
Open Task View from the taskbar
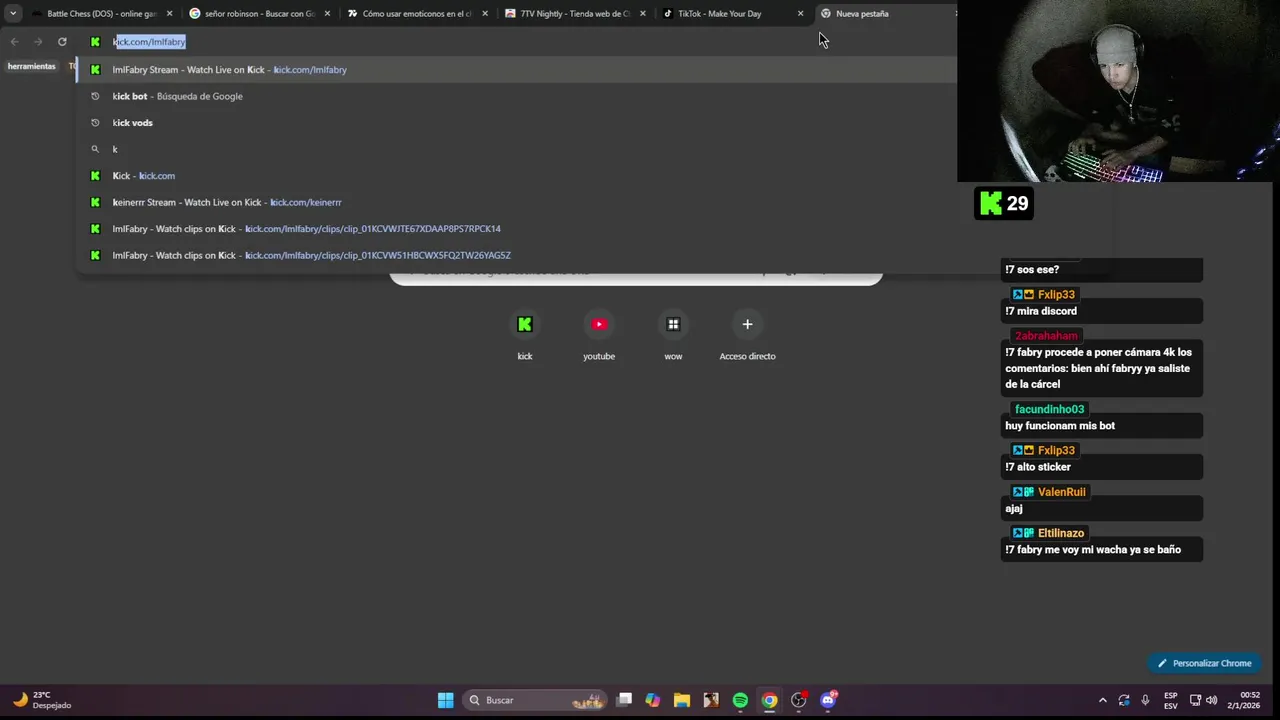tap(624, 700)
